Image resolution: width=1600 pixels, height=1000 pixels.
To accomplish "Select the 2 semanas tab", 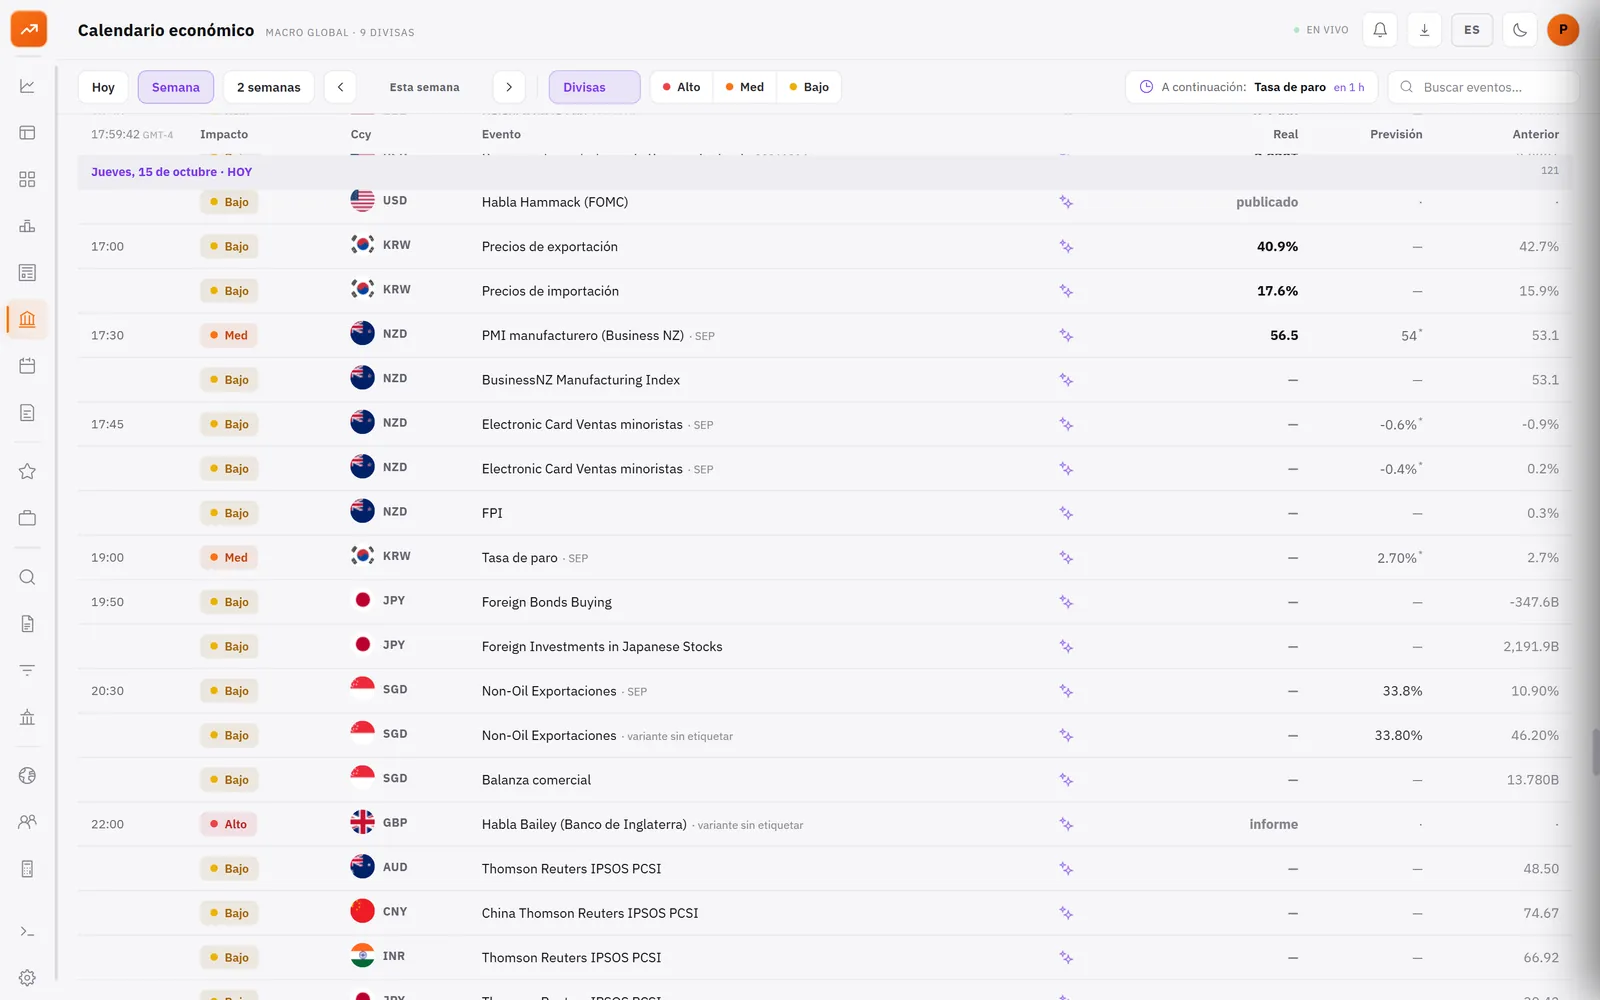I will point(269,87).
